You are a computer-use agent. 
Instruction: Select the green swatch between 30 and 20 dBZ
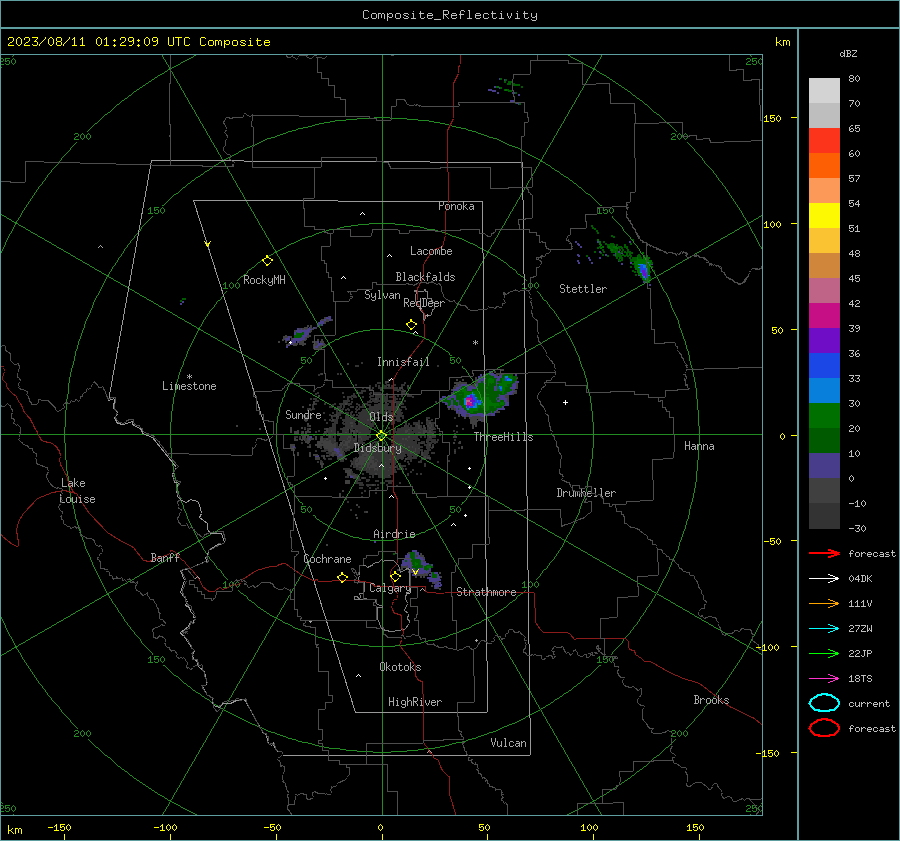pos(824,416)
